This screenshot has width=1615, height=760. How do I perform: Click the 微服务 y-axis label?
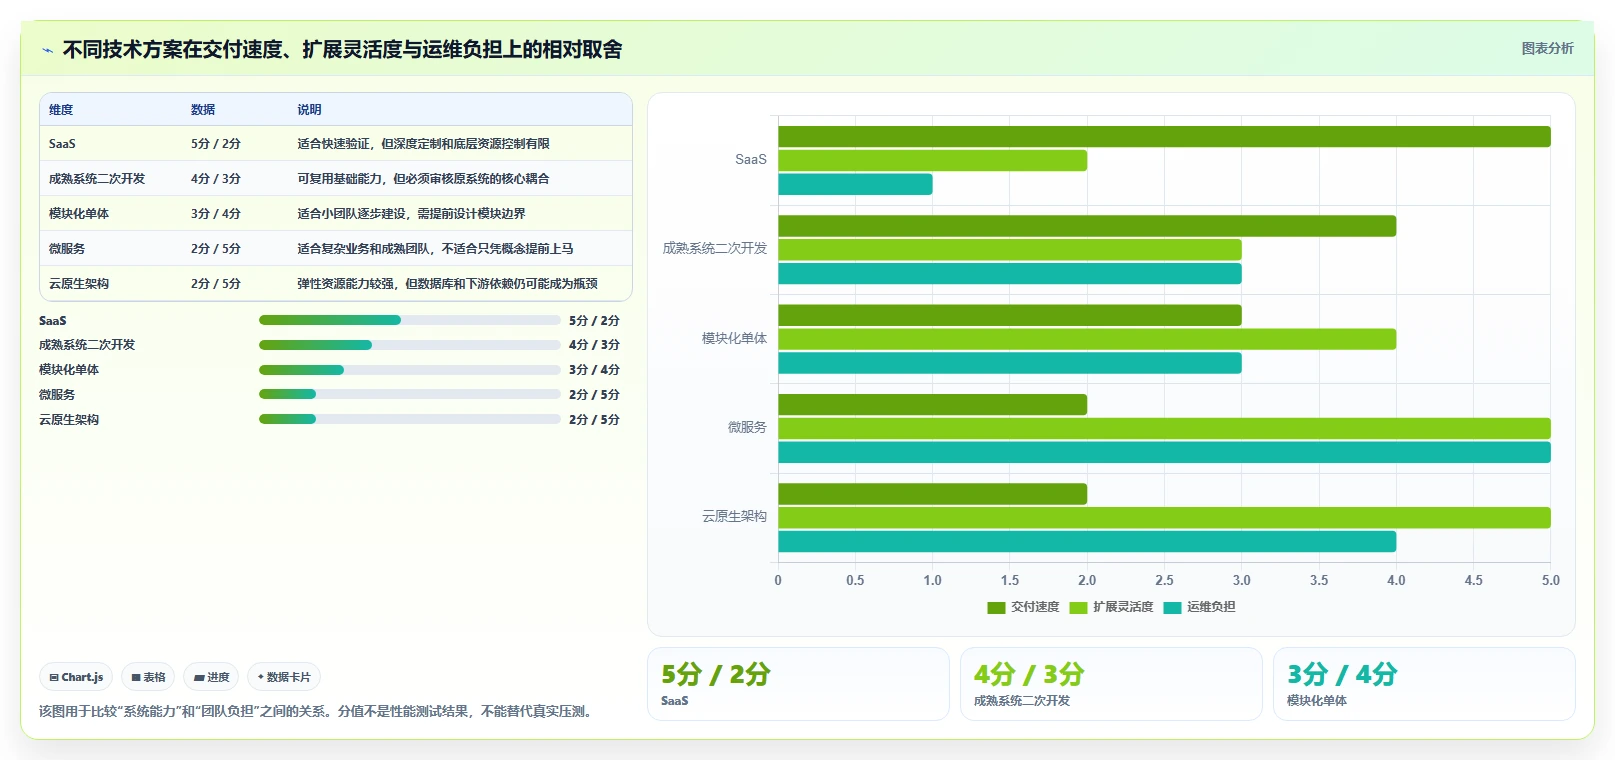coord(747,428)
